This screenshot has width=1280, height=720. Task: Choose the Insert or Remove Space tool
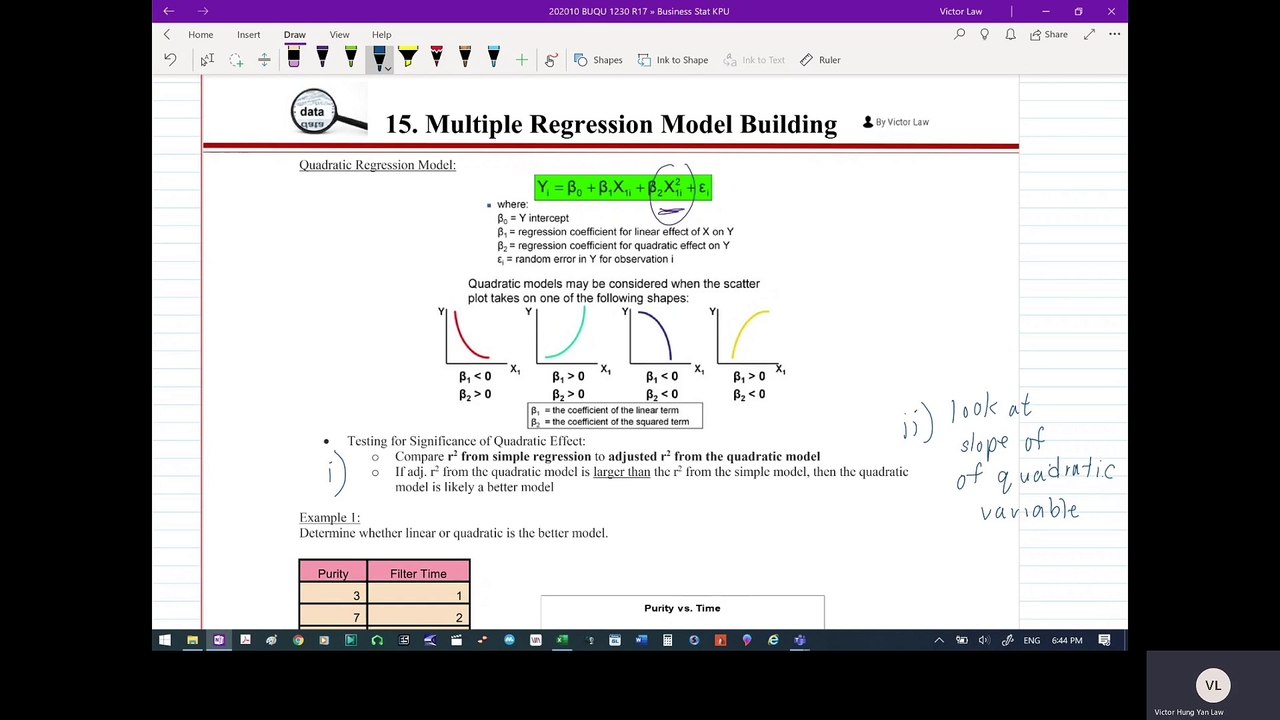[264, 60]
